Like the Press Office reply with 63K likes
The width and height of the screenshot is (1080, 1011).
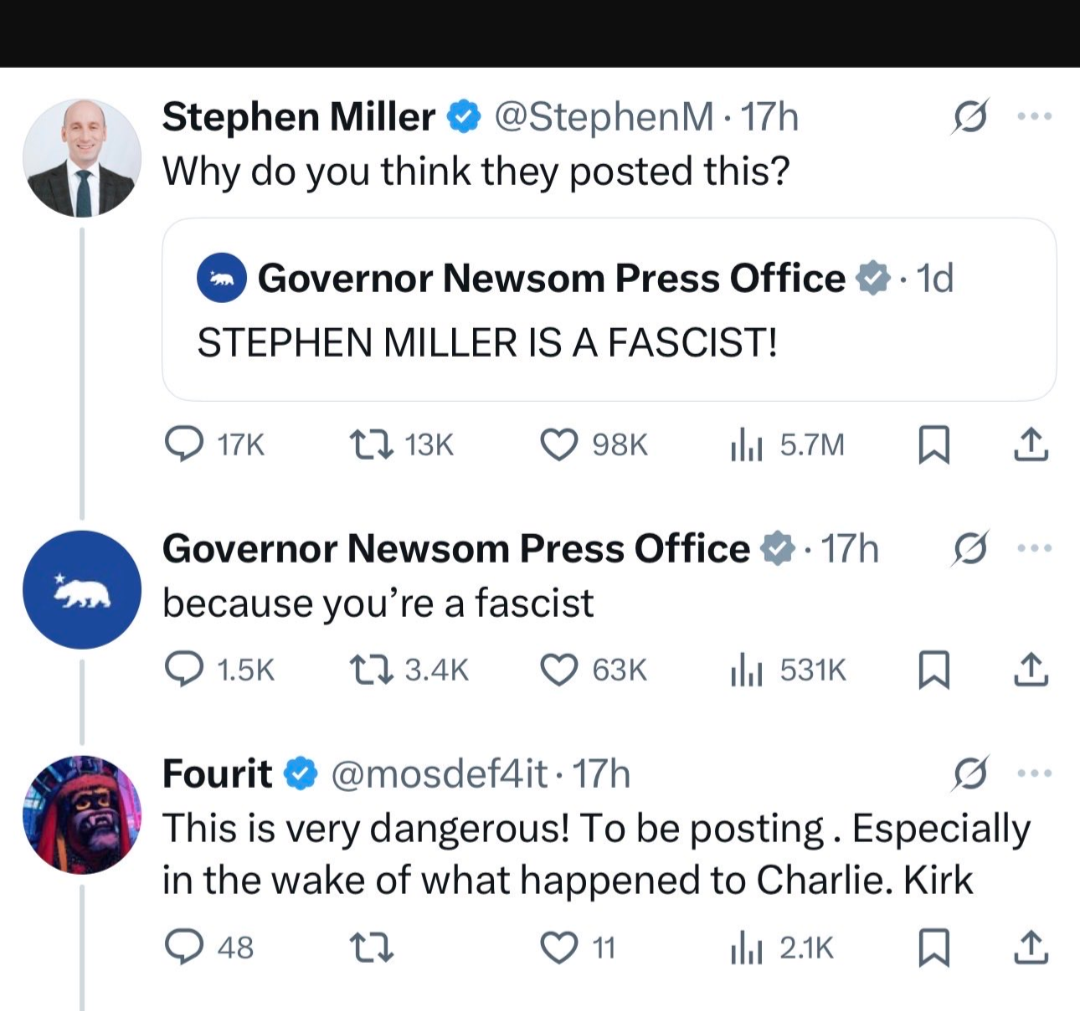[x=560, y=670]
